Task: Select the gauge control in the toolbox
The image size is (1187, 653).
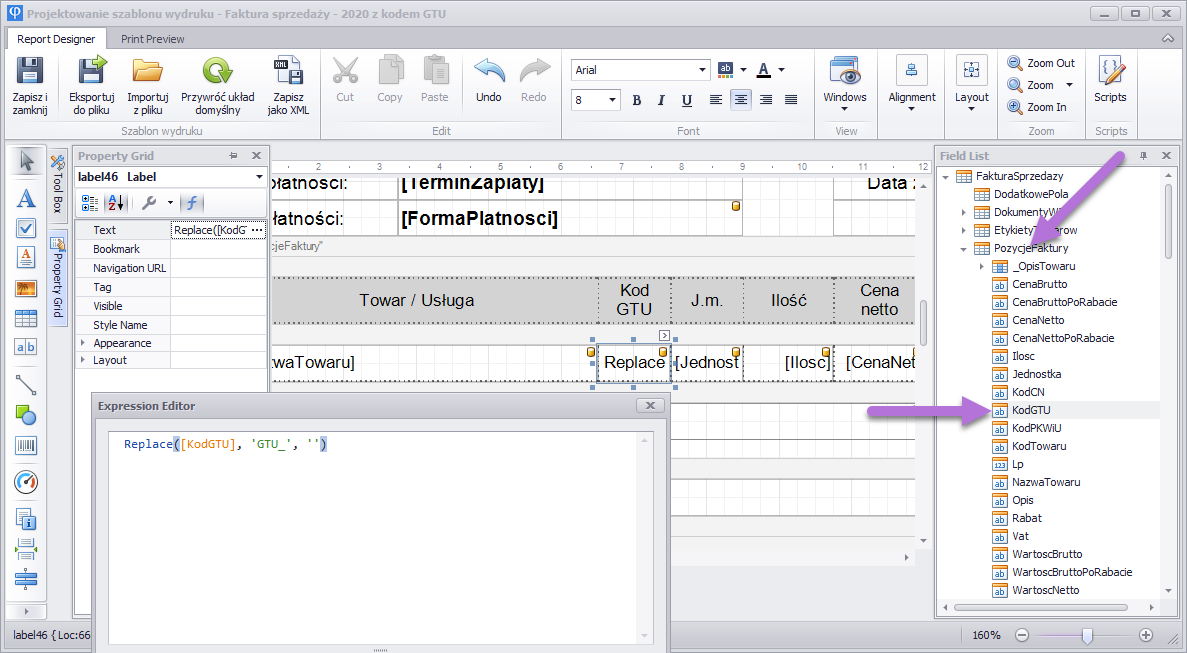Action: [26, 483]
